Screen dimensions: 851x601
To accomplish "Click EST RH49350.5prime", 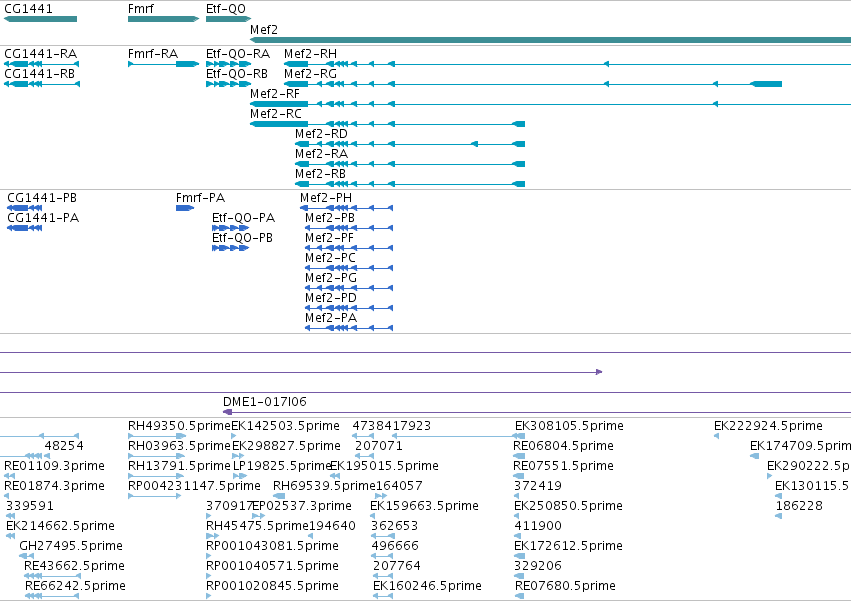I will (x=180, y=426).
